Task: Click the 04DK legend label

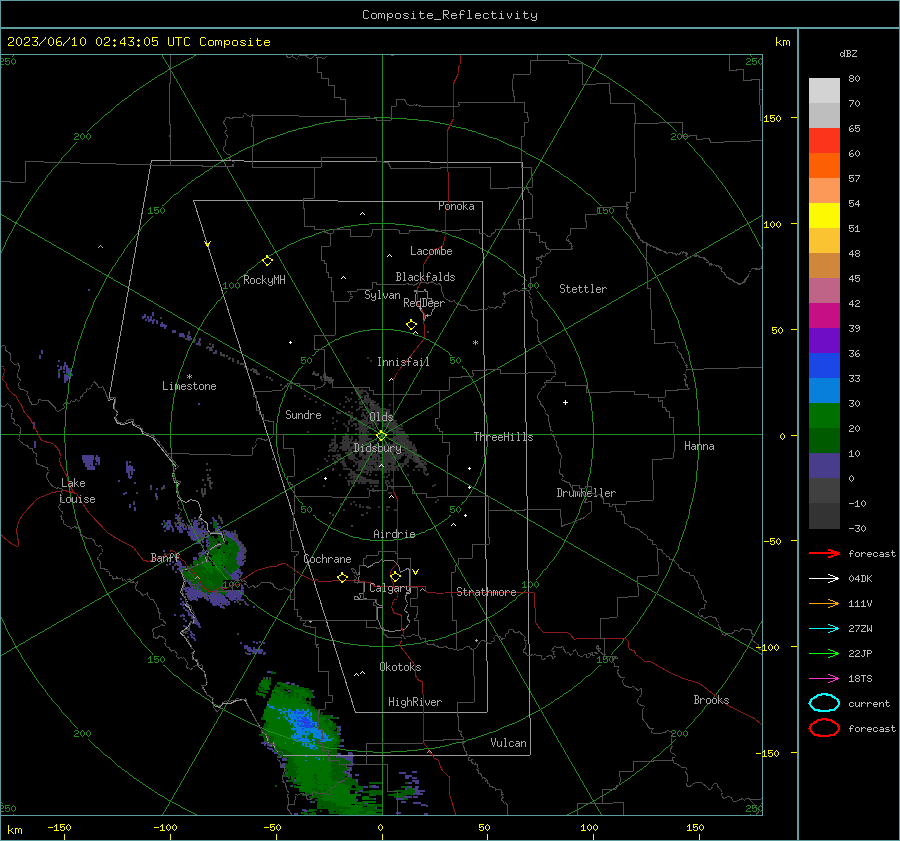Action: point(860,579)
